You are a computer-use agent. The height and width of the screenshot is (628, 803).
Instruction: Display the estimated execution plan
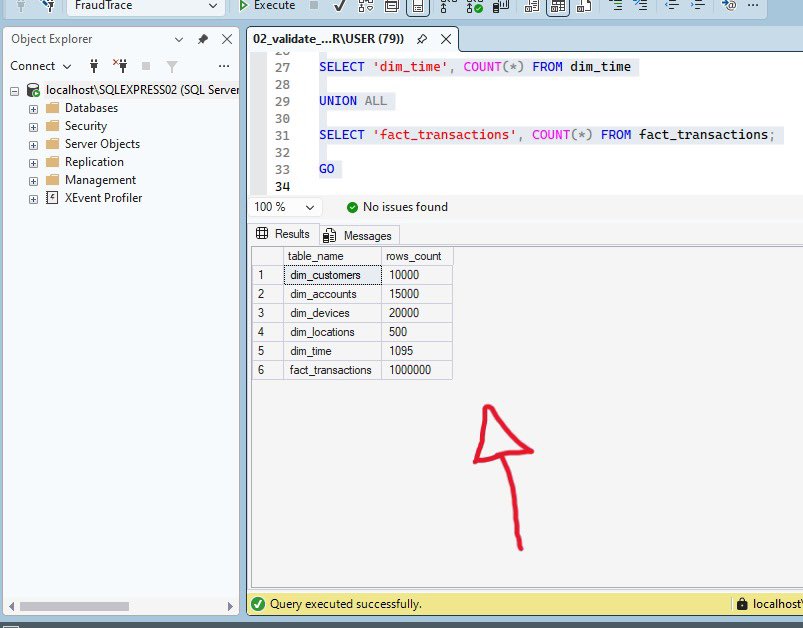(x=366, y=6)
